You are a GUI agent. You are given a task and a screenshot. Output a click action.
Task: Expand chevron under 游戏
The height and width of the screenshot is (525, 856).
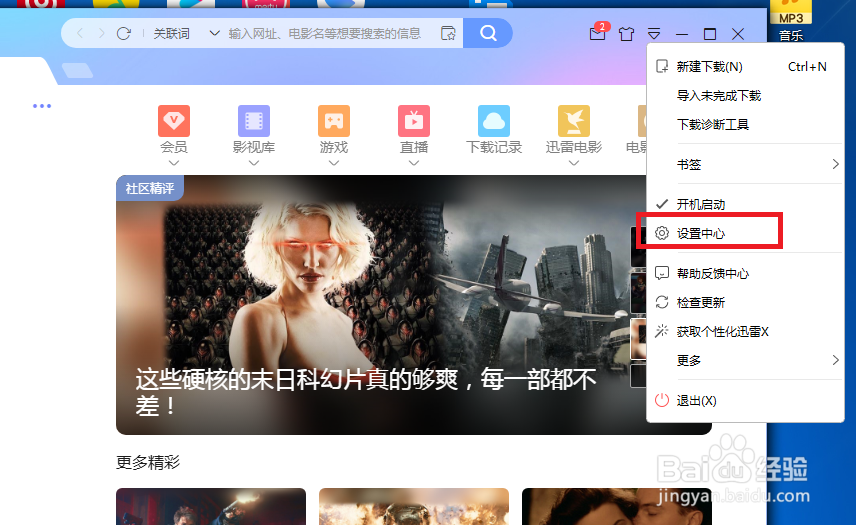(334, 163)
